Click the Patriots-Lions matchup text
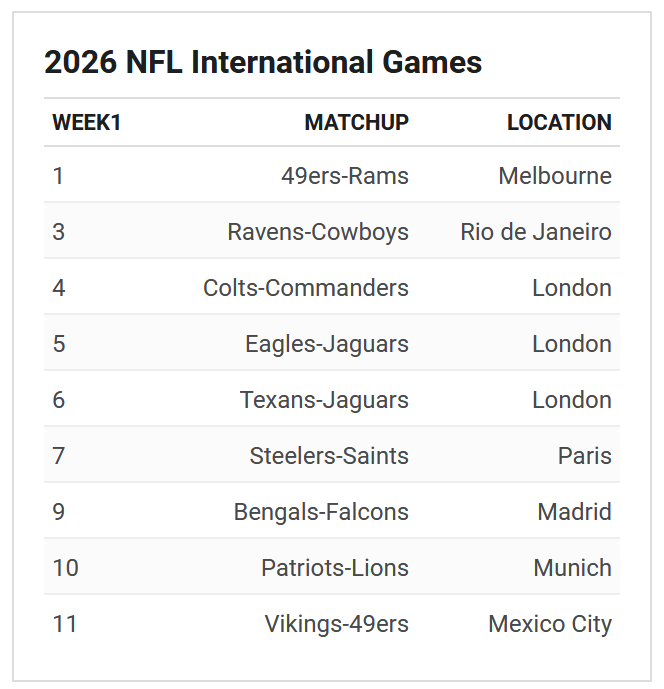The width and height of the screenshot is (664, 689). pyautogui.click(x=335, y=567)
